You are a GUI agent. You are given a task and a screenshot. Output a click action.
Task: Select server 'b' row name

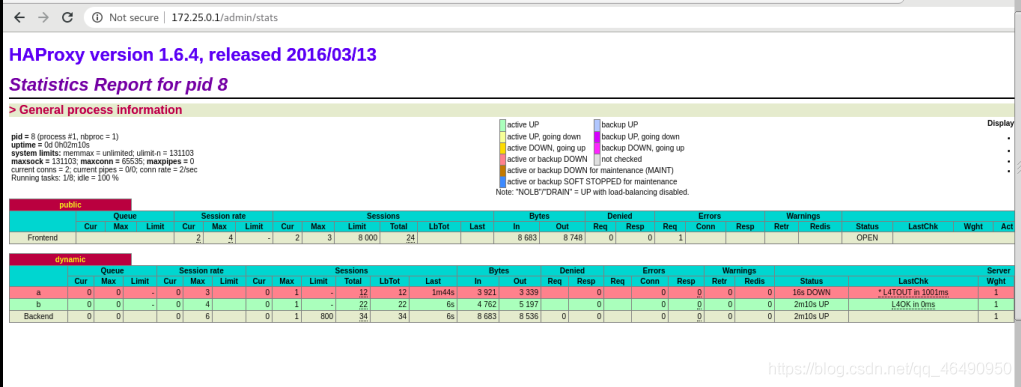coord(38,304)
